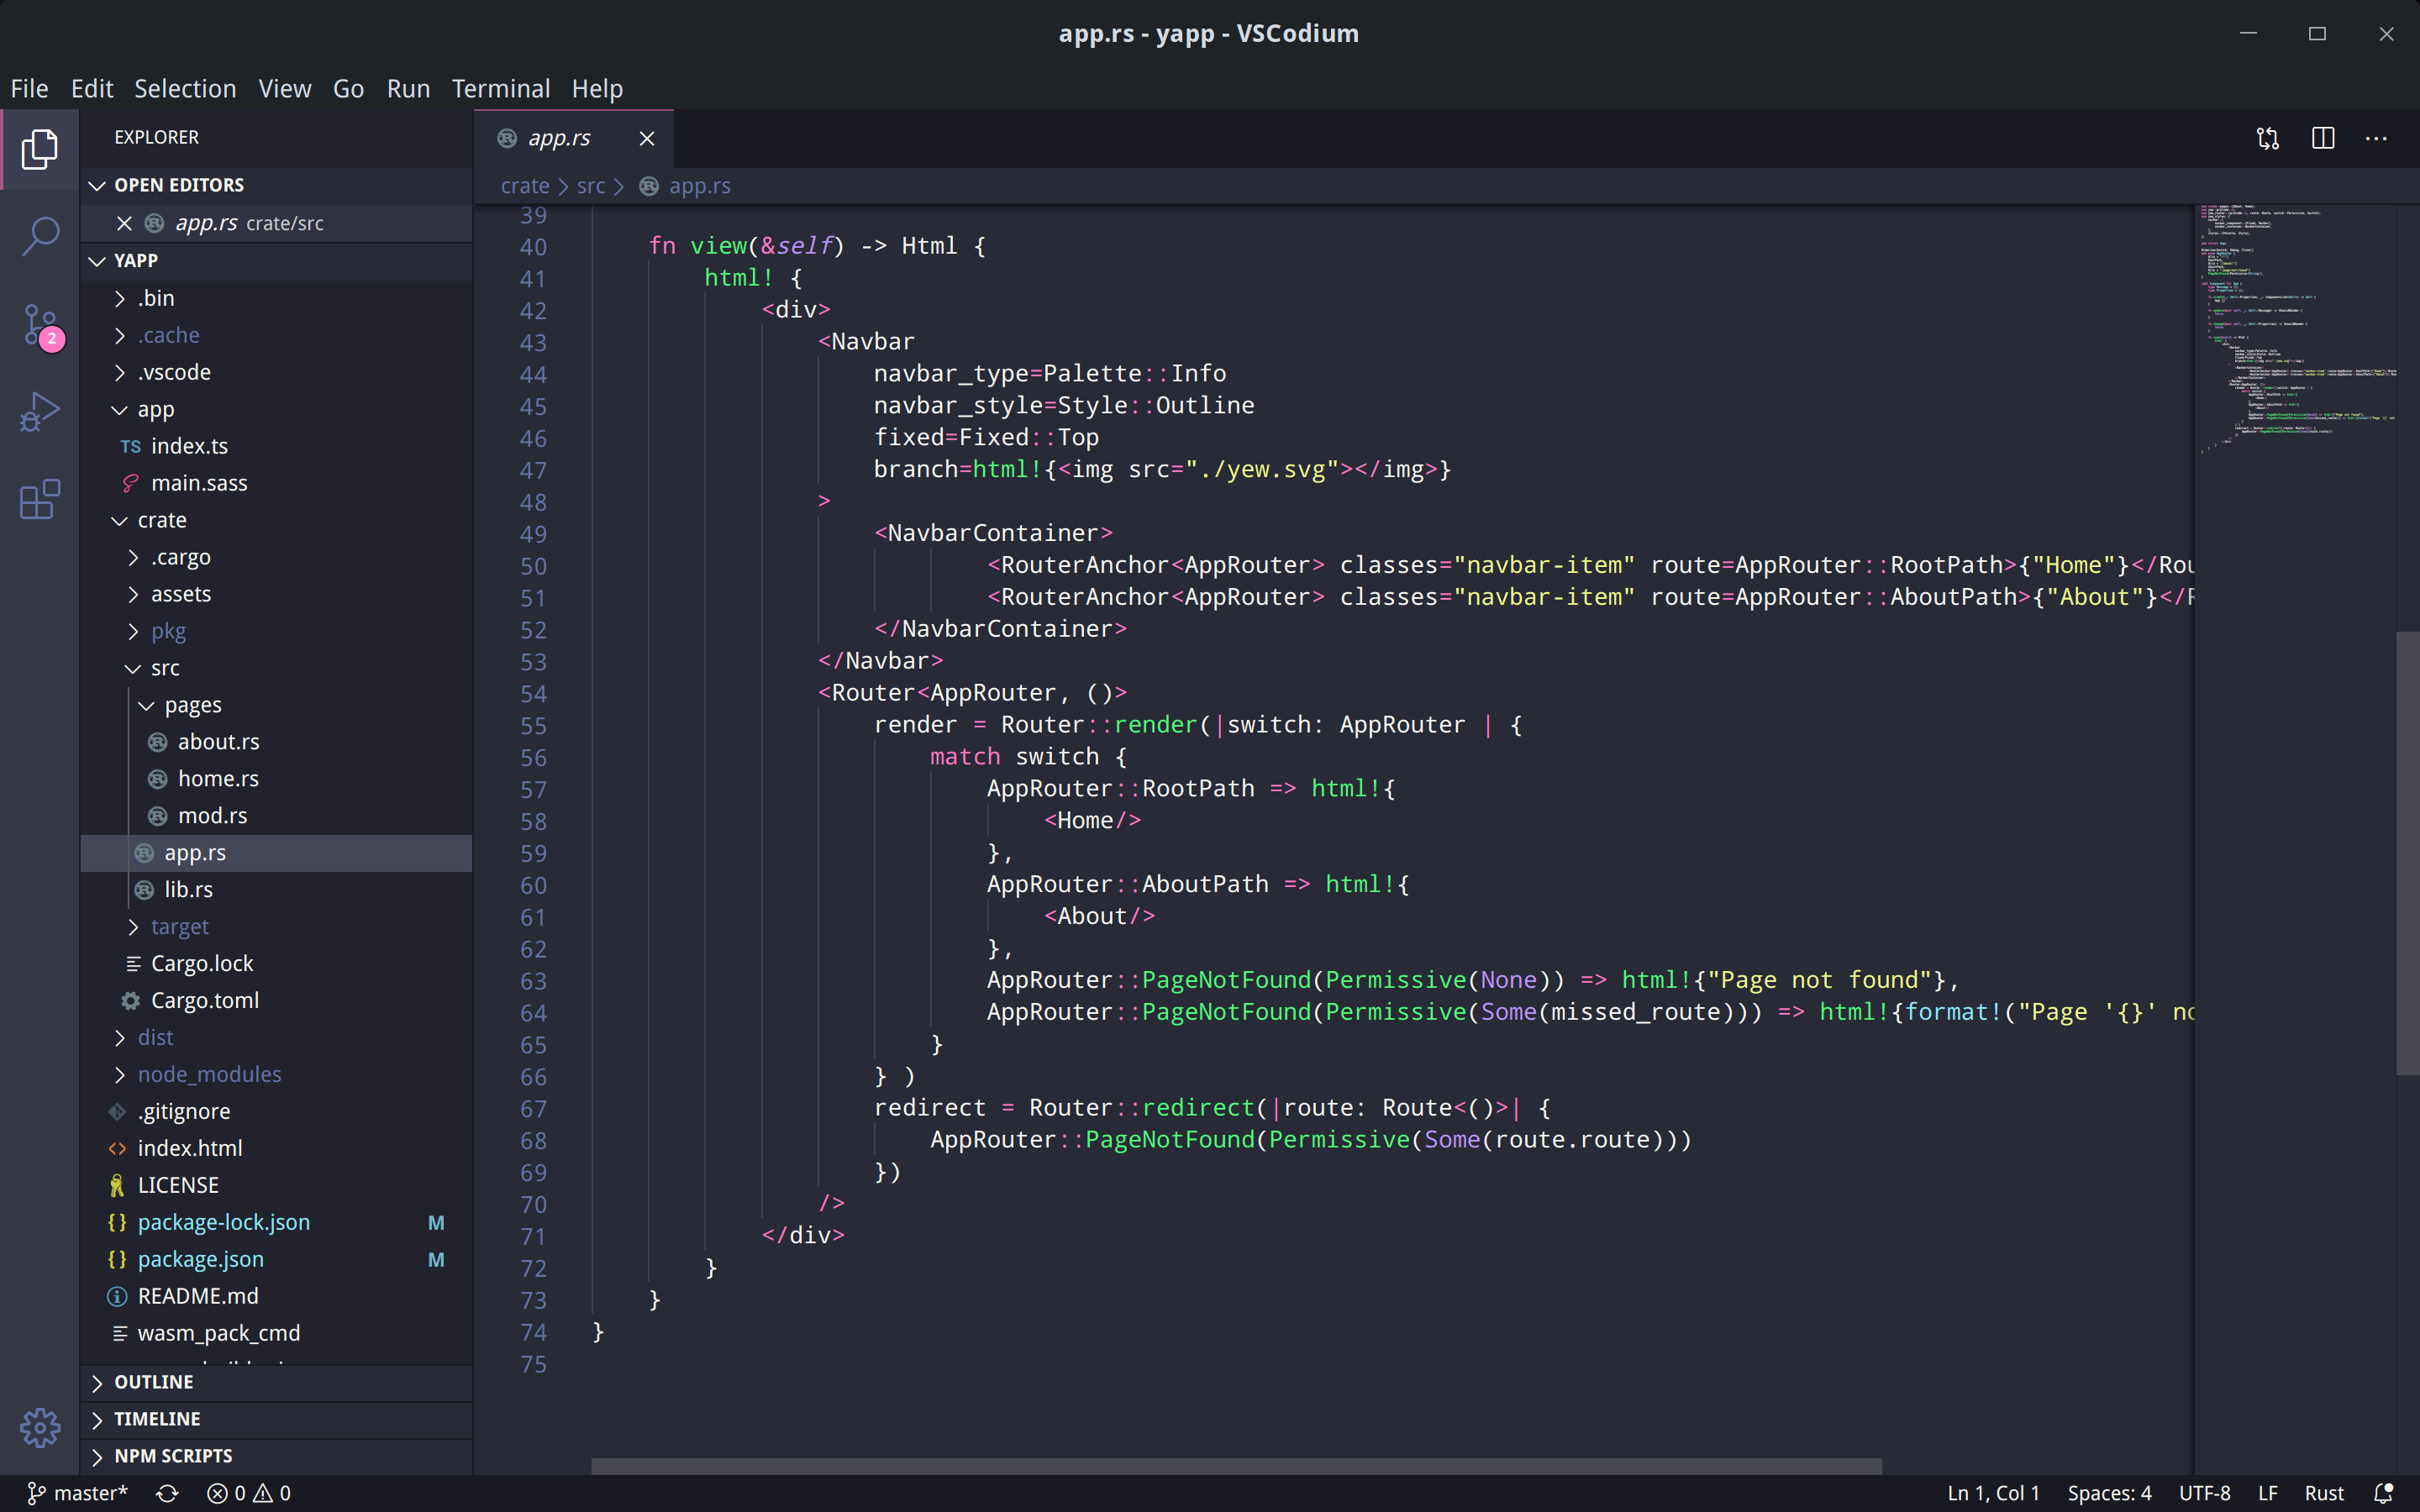Click the src breadcrumb segment
This screenshot has width=2420, height=1512.
590,186
